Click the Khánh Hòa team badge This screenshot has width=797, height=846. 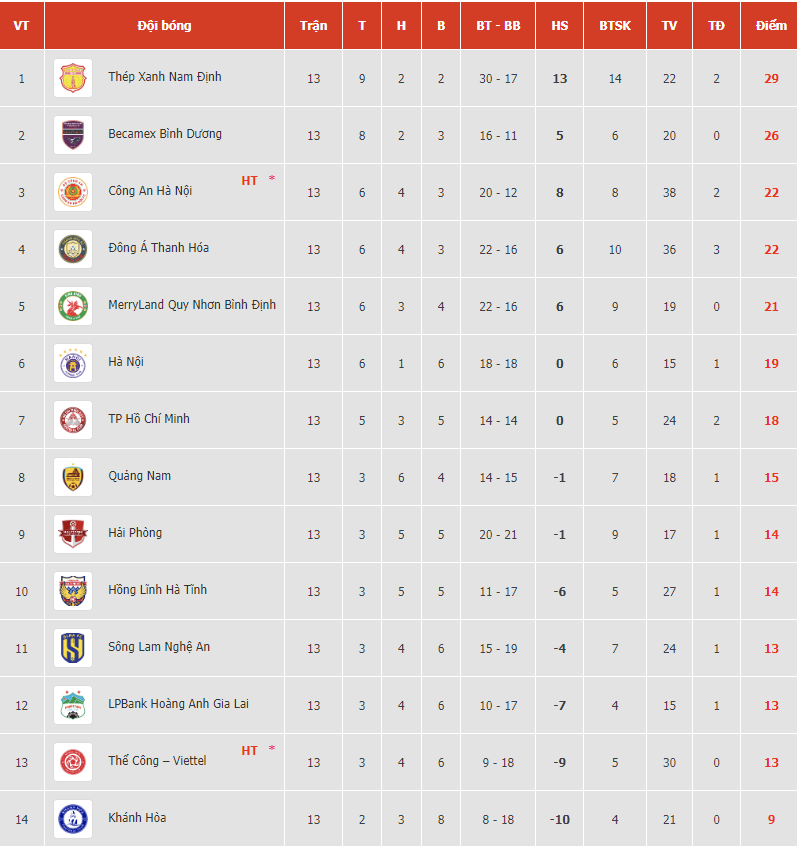point(73,819)
